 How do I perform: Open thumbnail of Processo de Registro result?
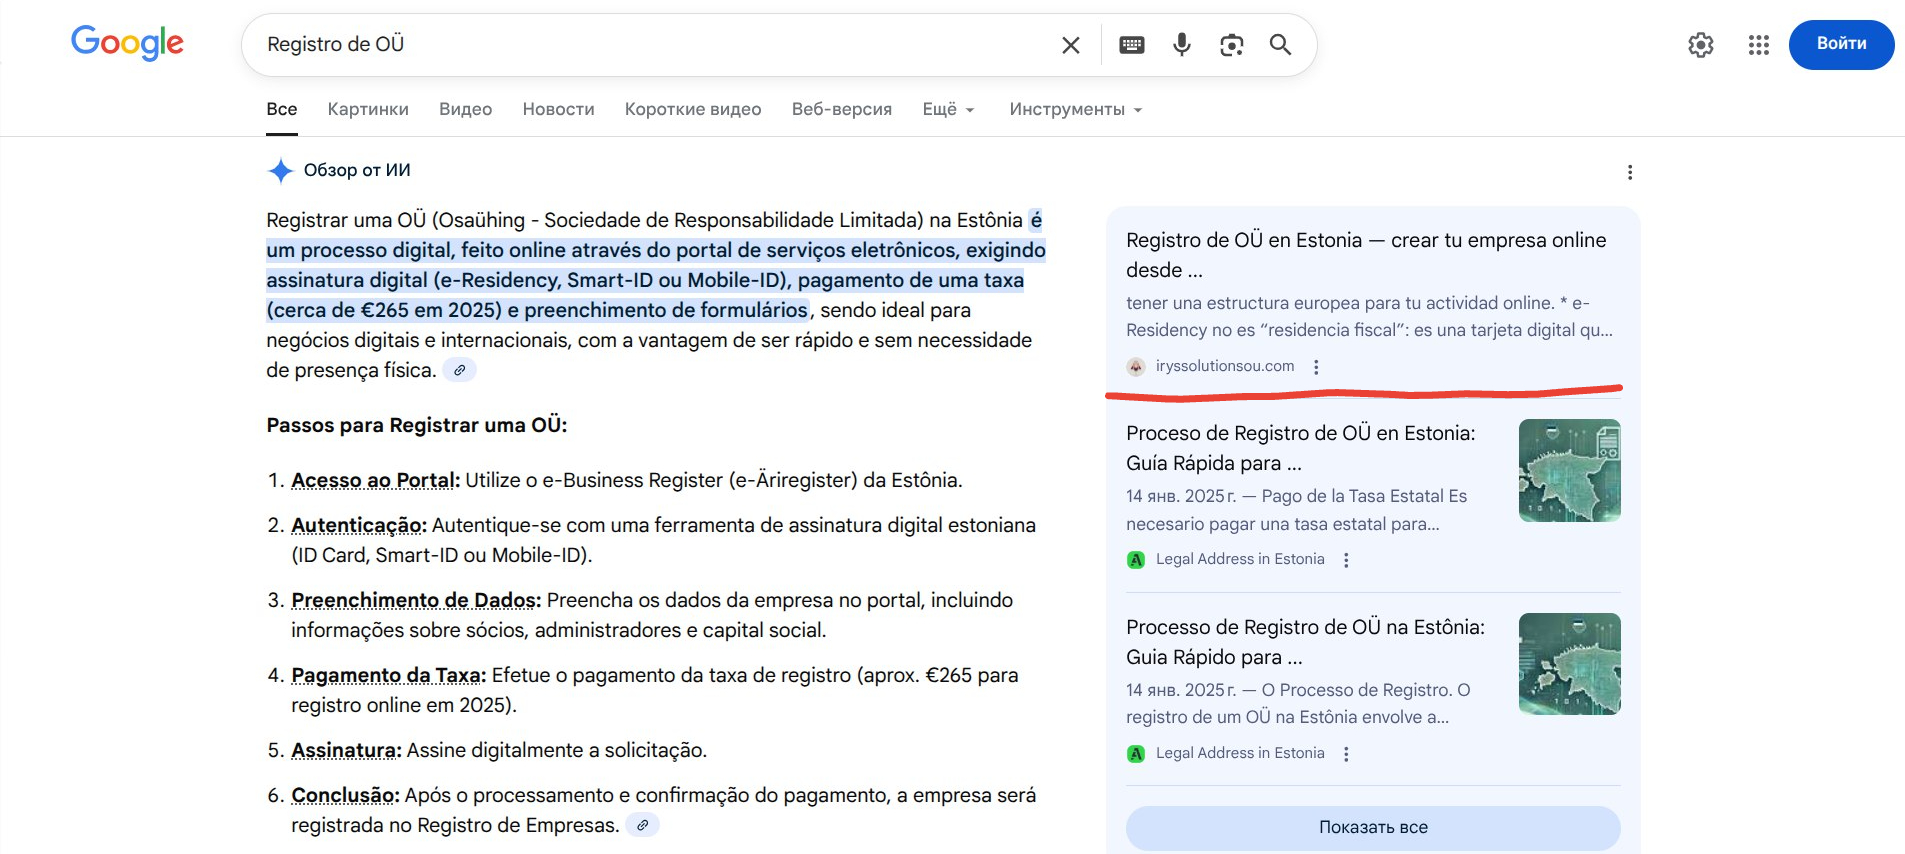1569,664
